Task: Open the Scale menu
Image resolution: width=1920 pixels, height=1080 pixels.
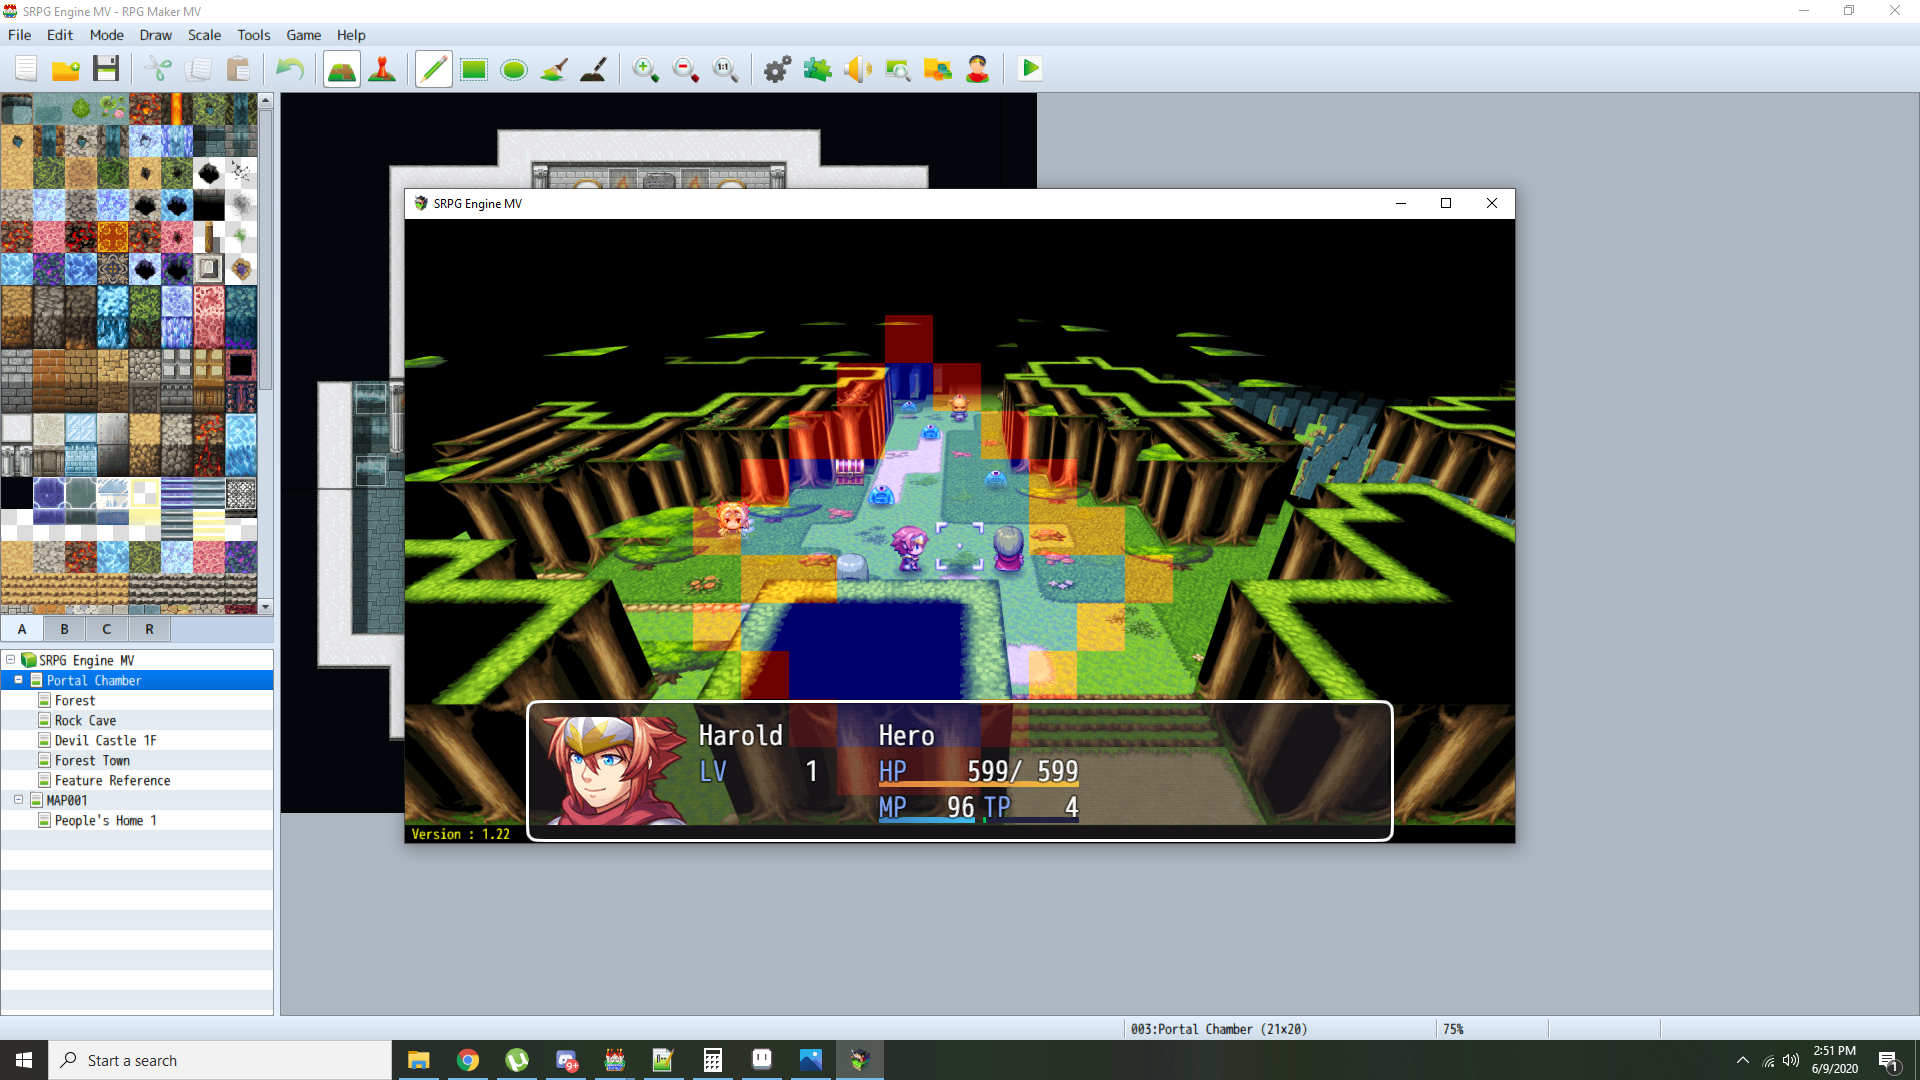Action: (204, 35)
